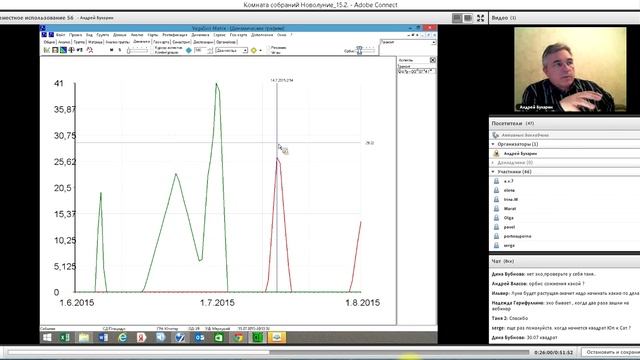Click the toolbar slider left of Курсор аспектов
The height and width of the screenshot is (360, 640).
137,50
